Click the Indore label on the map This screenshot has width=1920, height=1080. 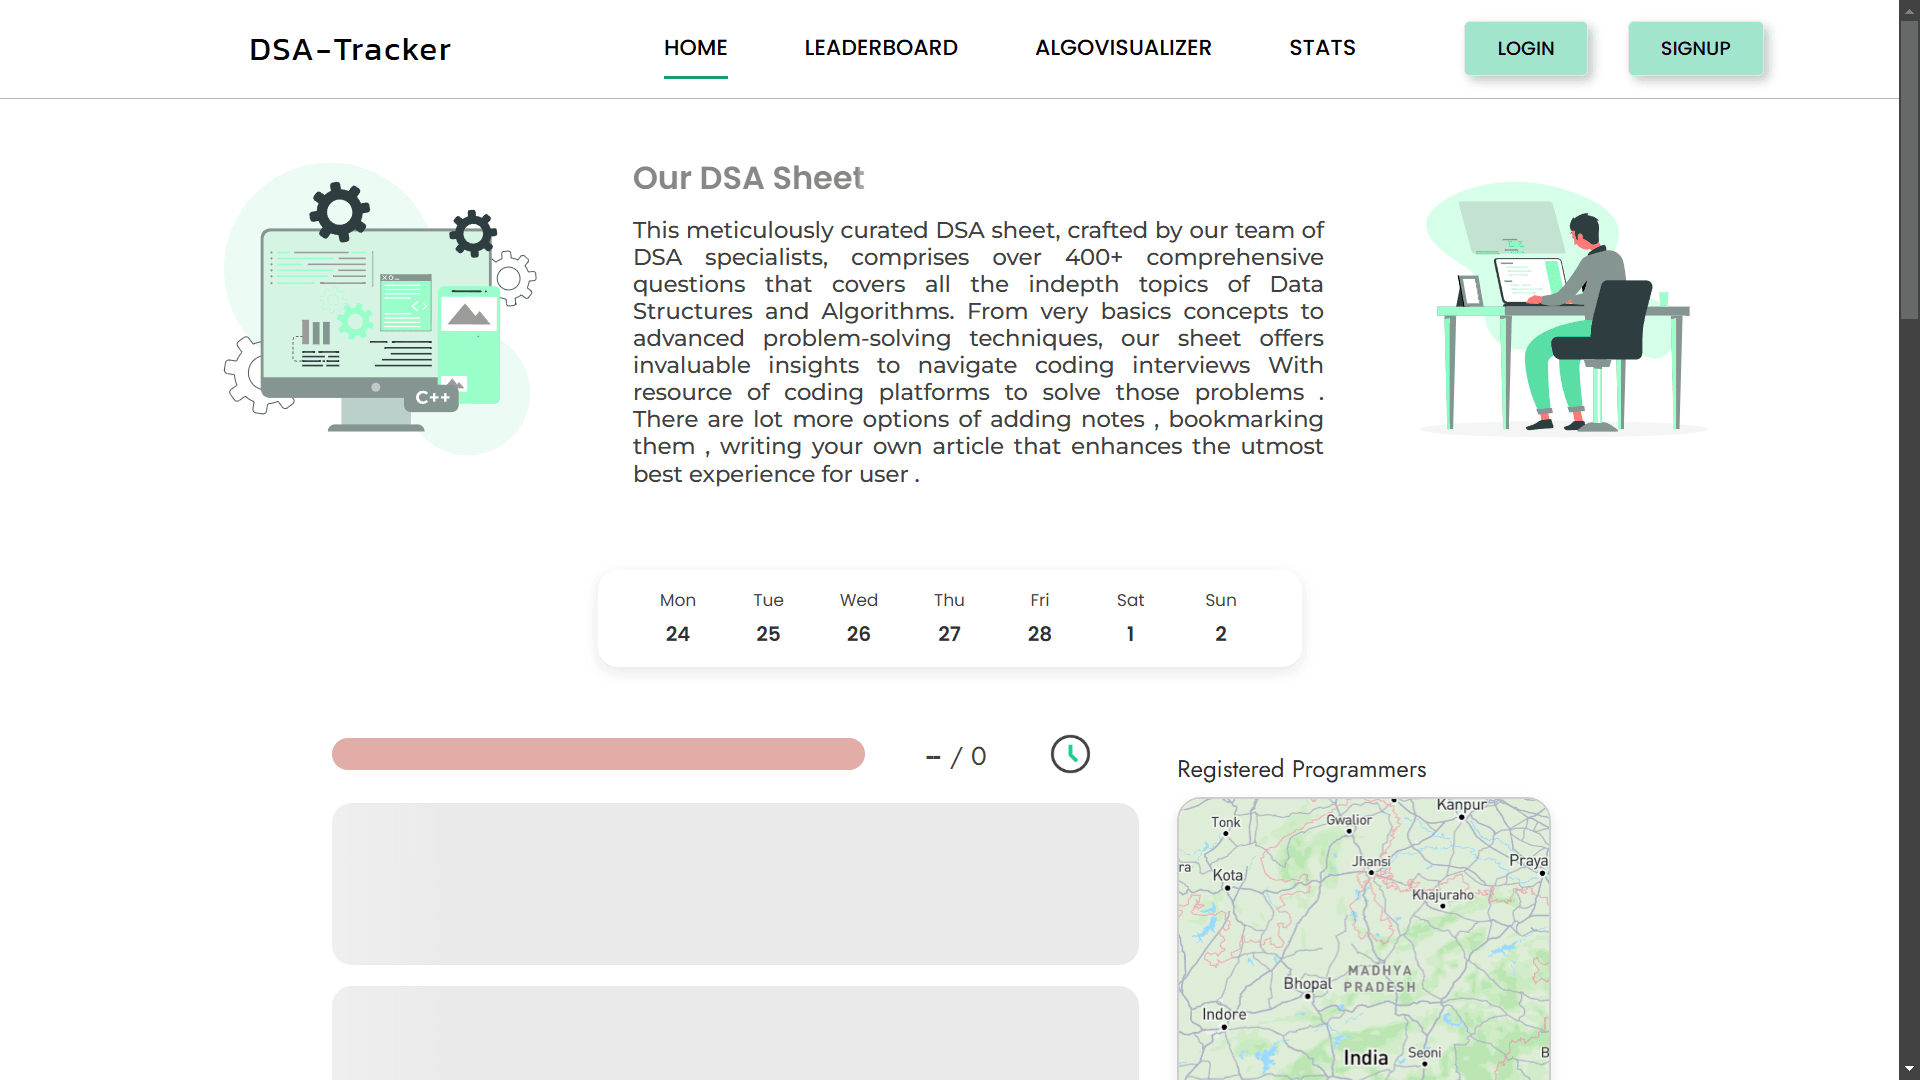(1224, 1014)
